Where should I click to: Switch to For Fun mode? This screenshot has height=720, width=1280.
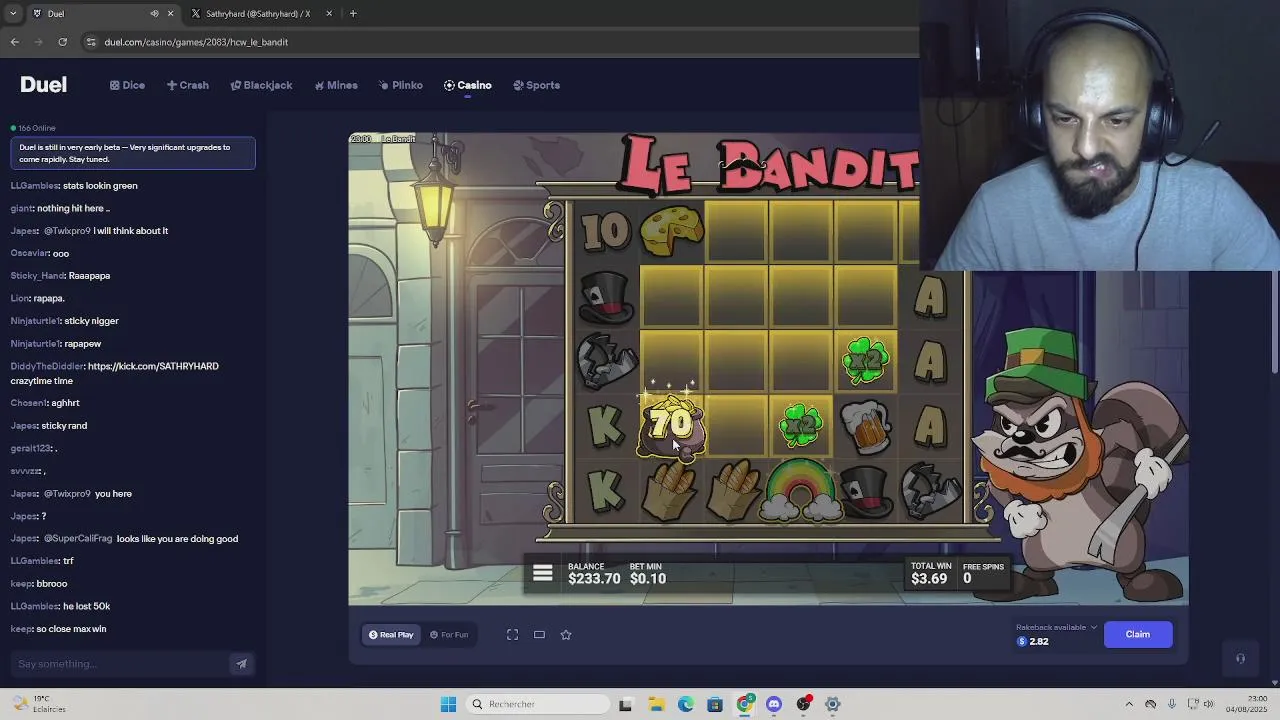[x=449, y=635]
